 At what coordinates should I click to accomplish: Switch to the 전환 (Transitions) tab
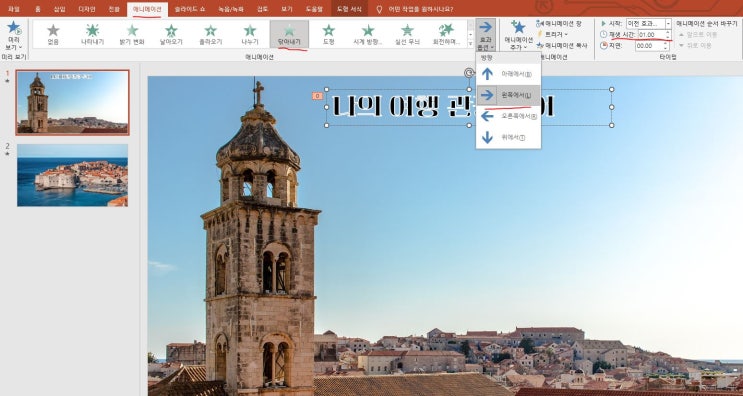coord(114,9)
